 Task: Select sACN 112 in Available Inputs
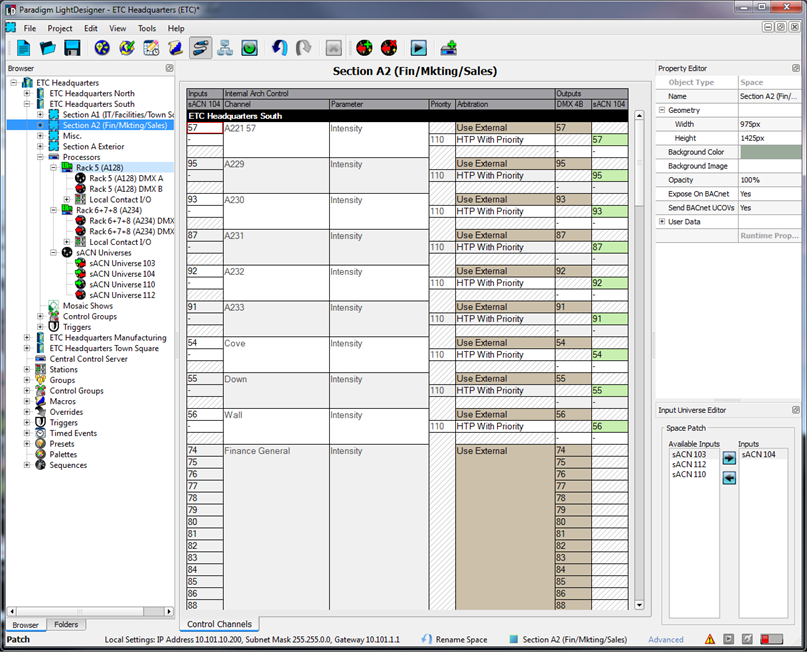click(x=689, y=464)
